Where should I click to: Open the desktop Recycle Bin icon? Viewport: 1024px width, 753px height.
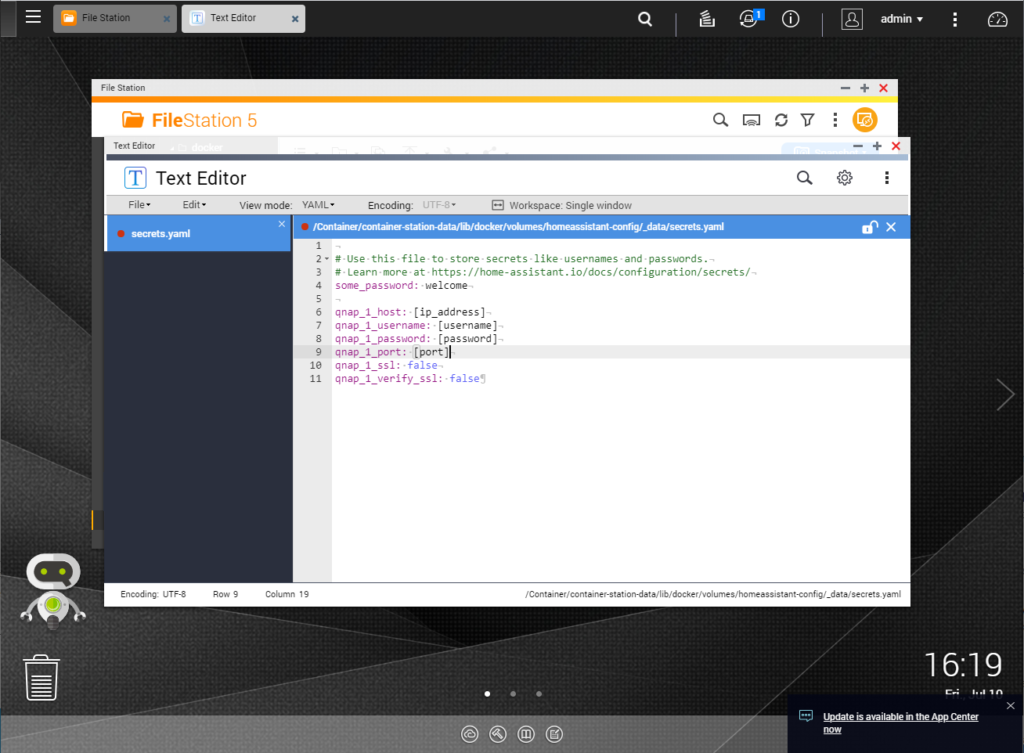pyautogui.click(x=41, y=678)
